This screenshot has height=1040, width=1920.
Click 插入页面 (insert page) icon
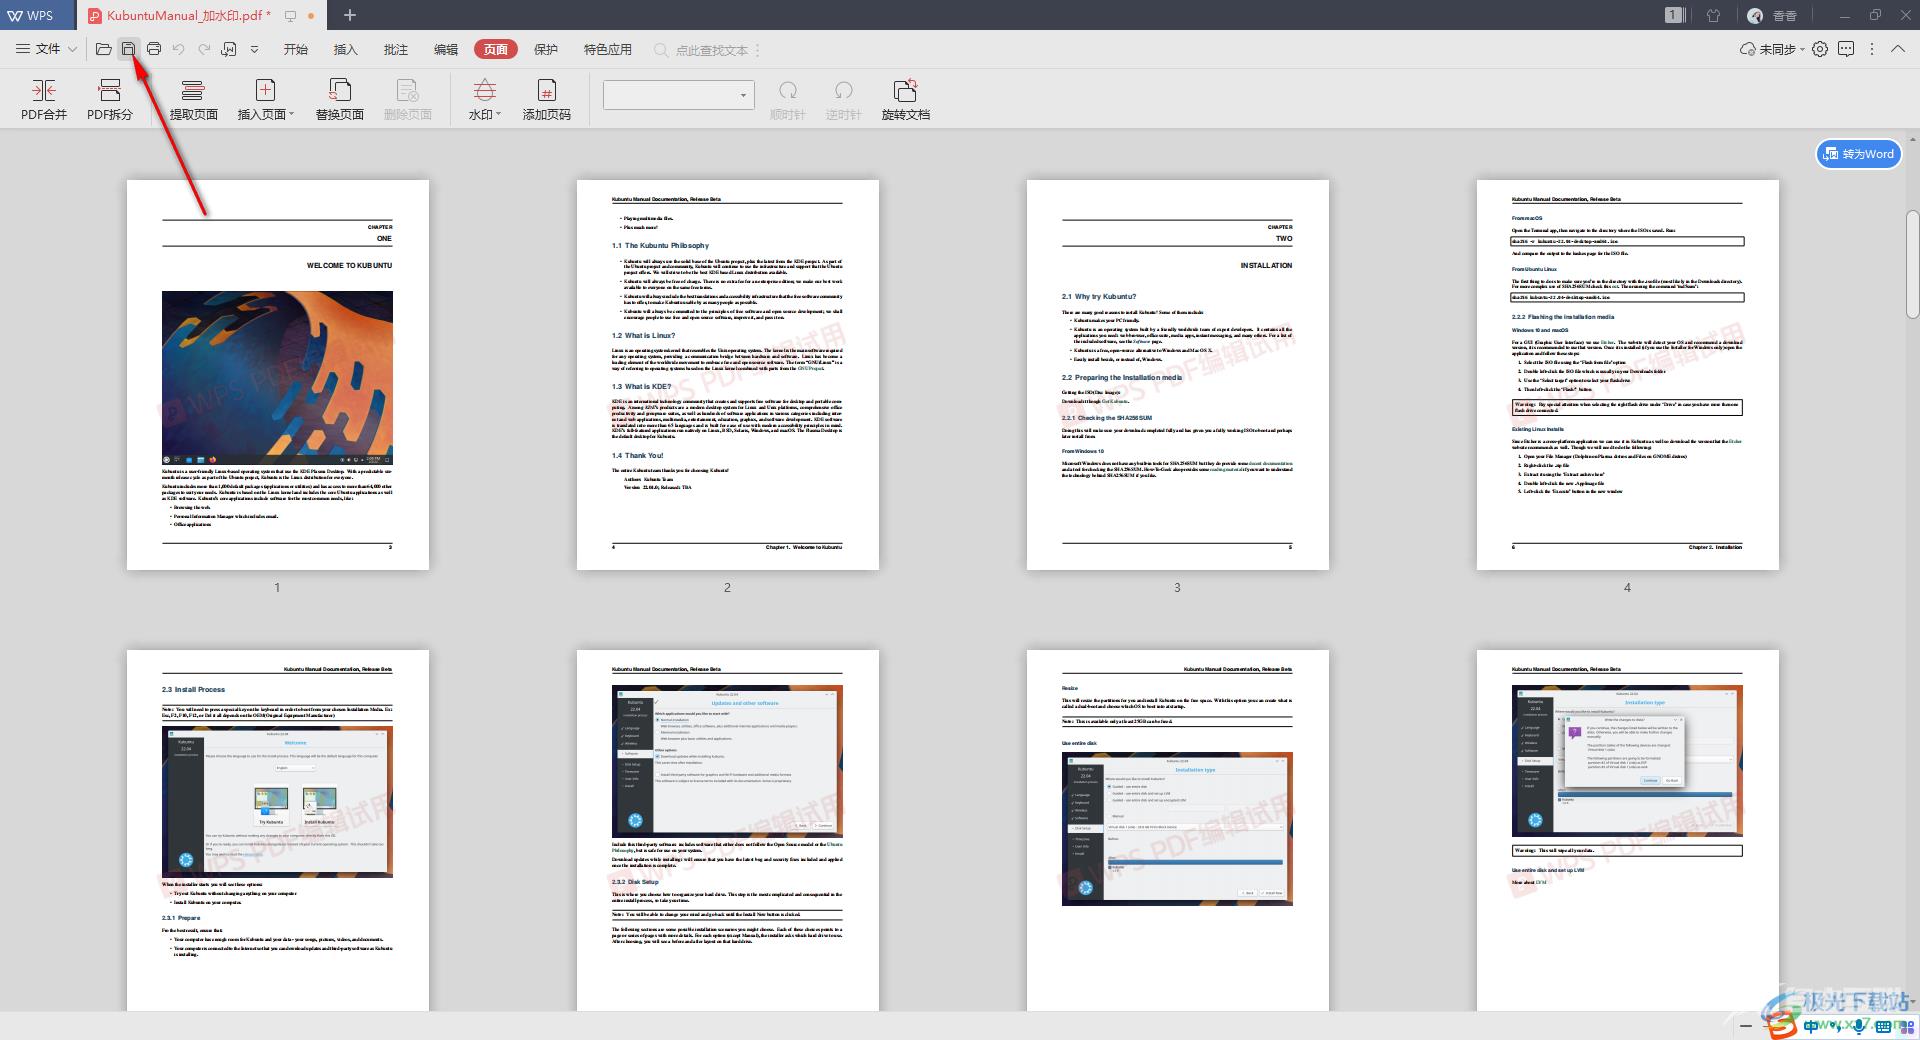coord(265,91)
